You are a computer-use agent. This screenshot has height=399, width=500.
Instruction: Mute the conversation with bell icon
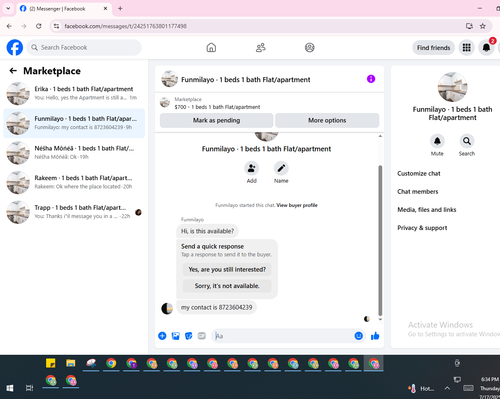coord(437,141)
